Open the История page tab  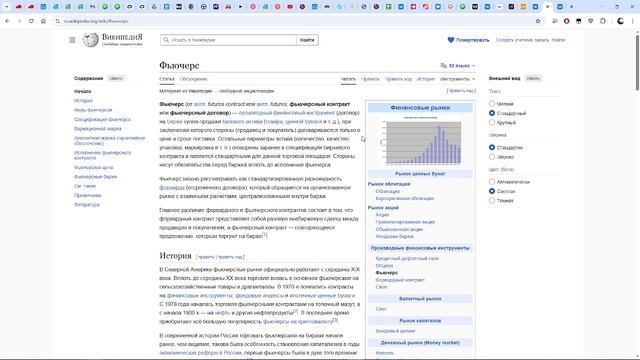pos(426,79)
